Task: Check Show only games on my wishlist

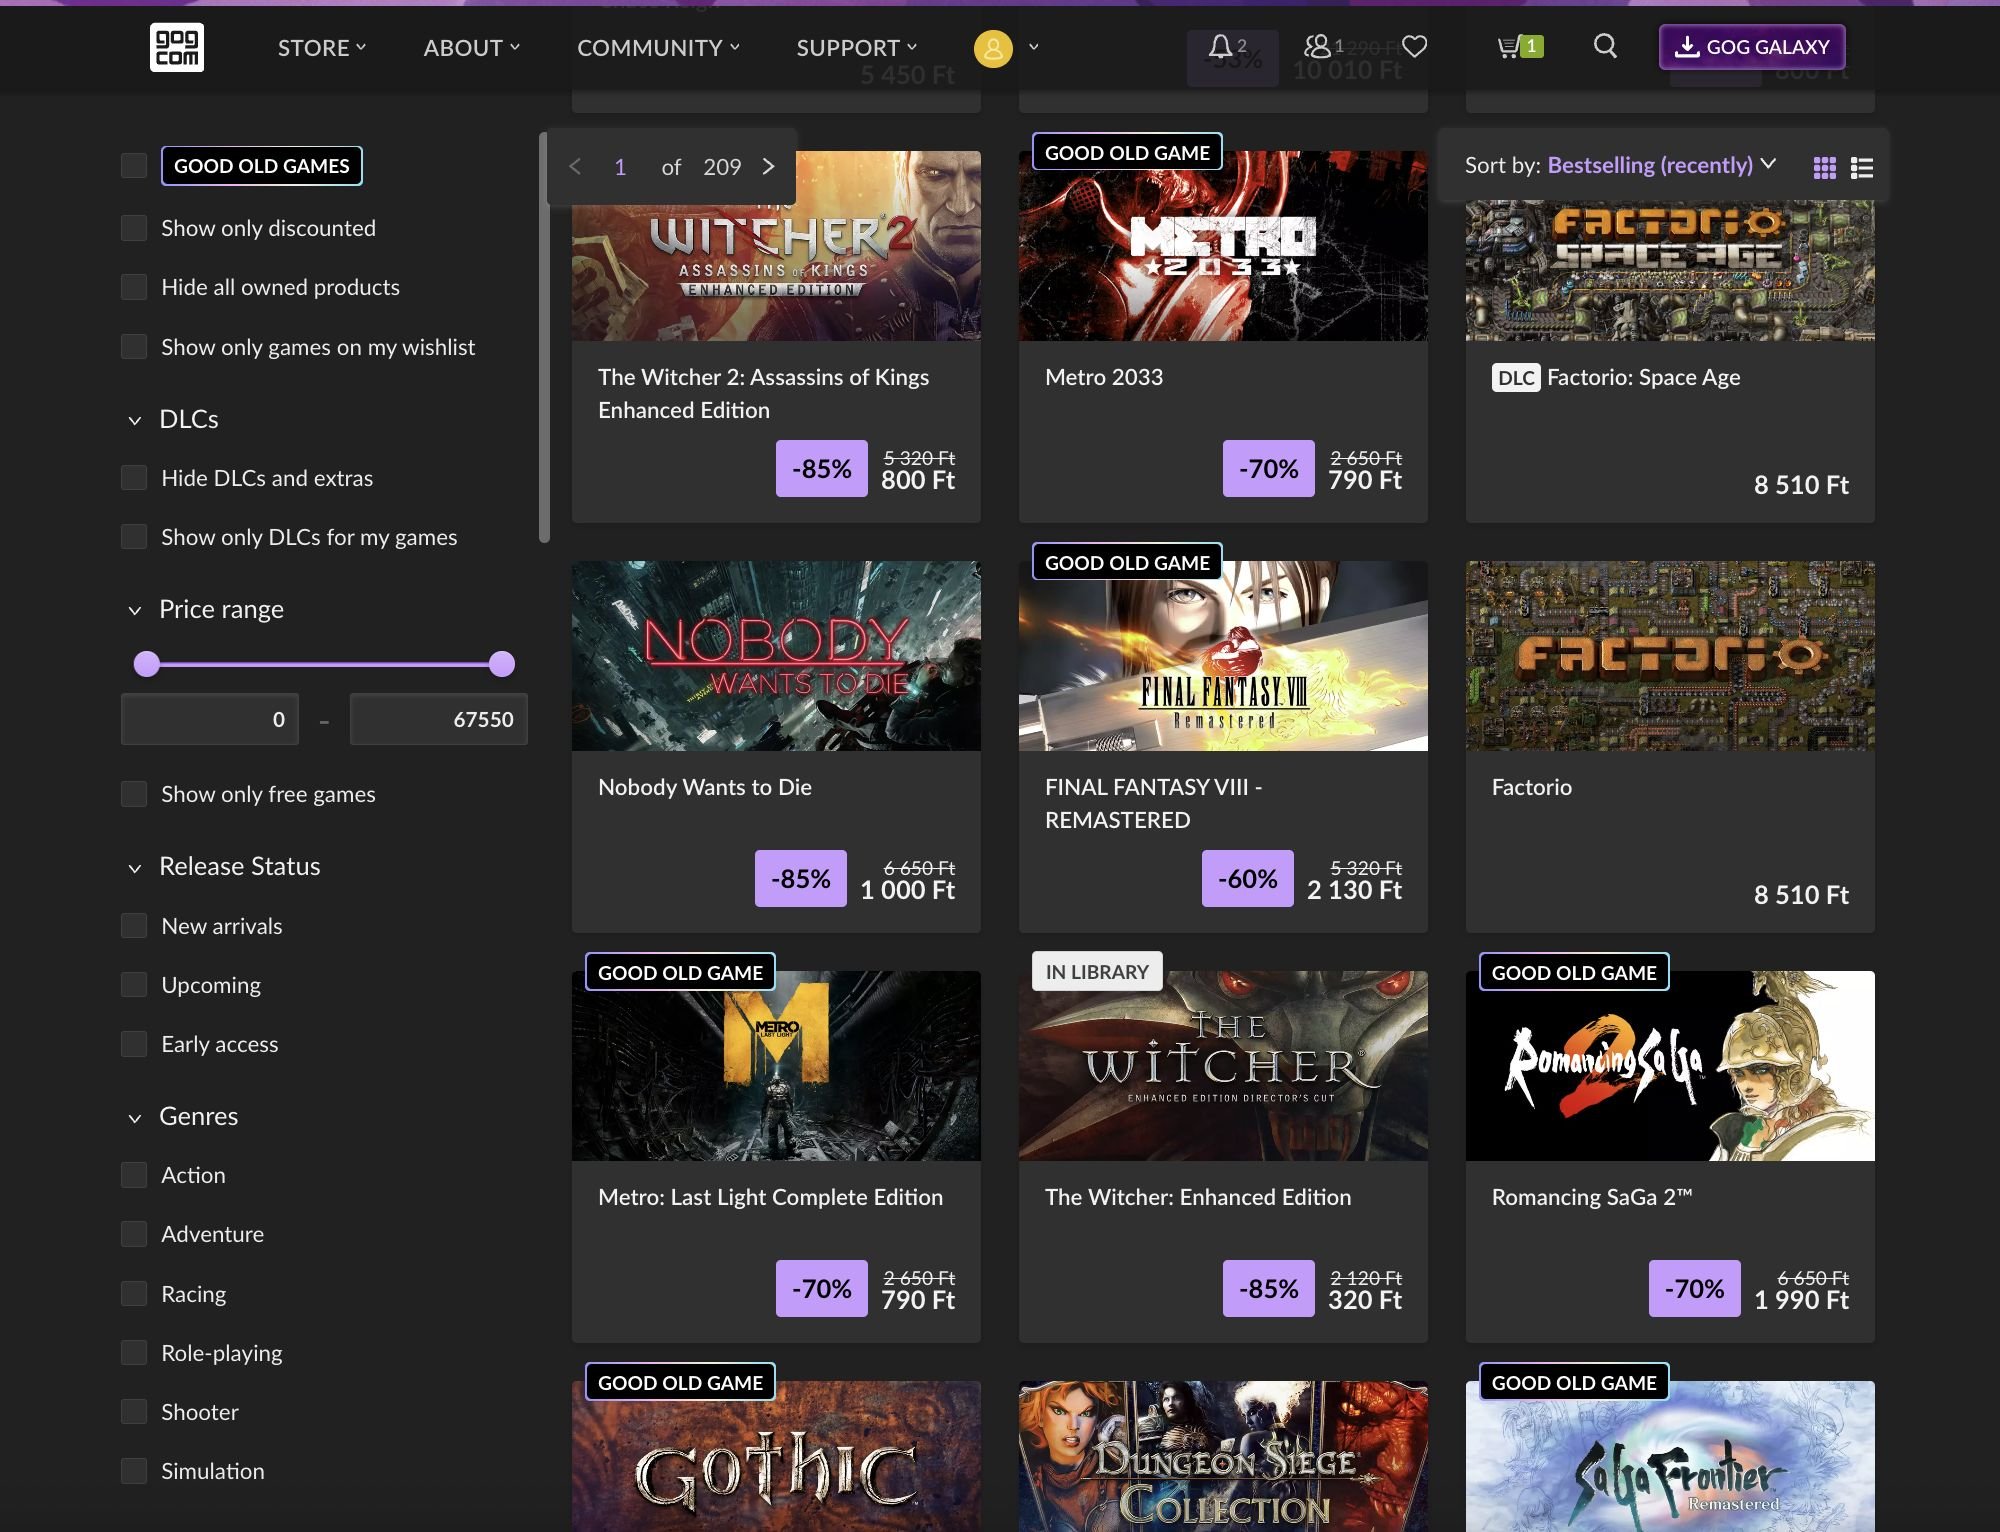Action: click(134, 347)
